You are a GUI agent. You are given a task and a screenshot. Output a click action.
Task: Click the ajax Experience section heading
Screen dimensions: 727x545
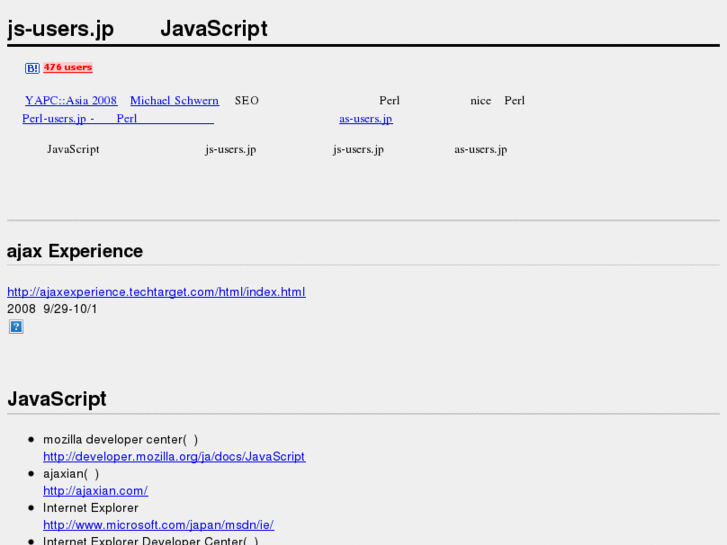pos(75,251)
